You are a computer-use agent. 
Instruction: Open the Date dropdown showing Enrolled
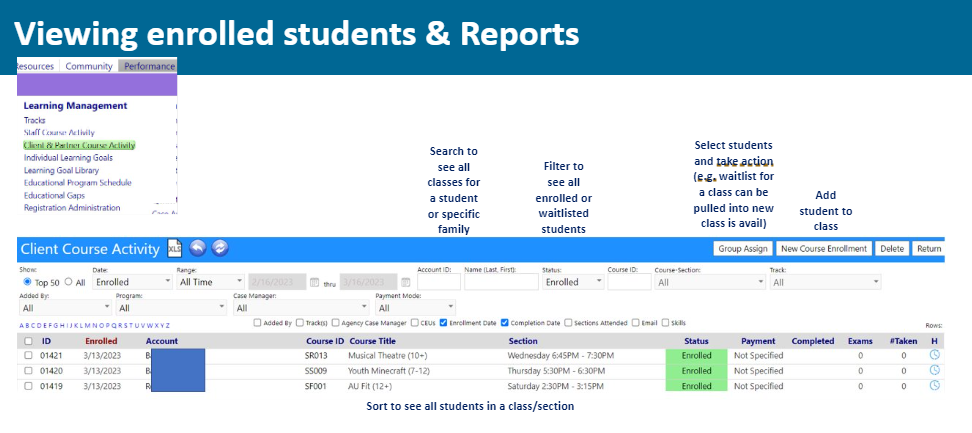[x=132, y=282]
